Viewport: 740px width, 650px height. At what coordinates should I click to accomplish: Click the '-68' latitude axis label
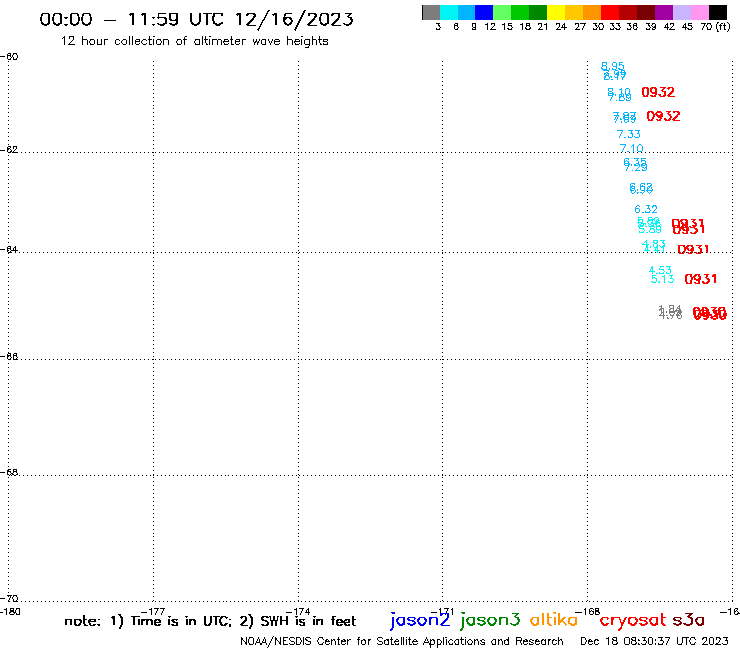tap(9, 473)
